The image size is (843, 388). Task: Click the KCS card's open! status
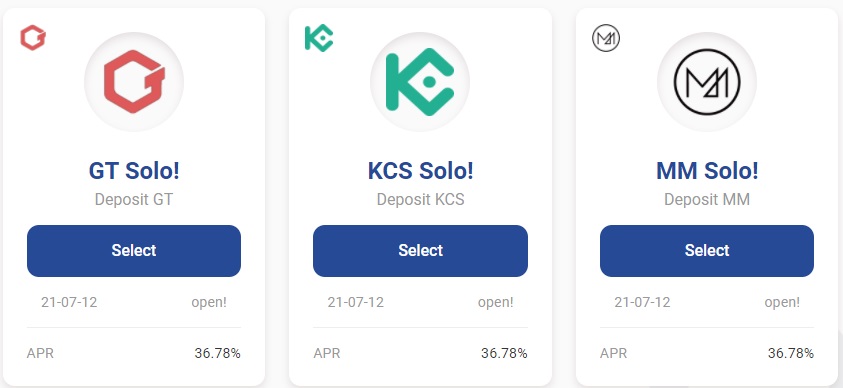[496, 302]
